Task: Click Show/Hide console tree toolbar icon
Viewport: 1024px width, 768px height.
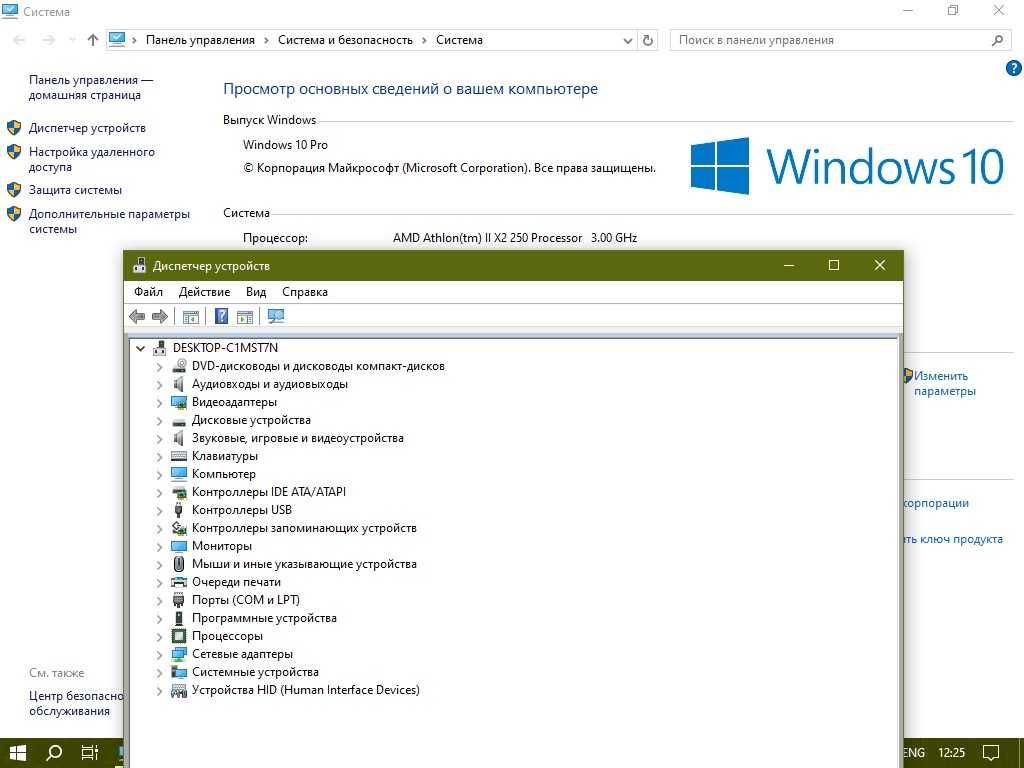Action: click(191, 317)
